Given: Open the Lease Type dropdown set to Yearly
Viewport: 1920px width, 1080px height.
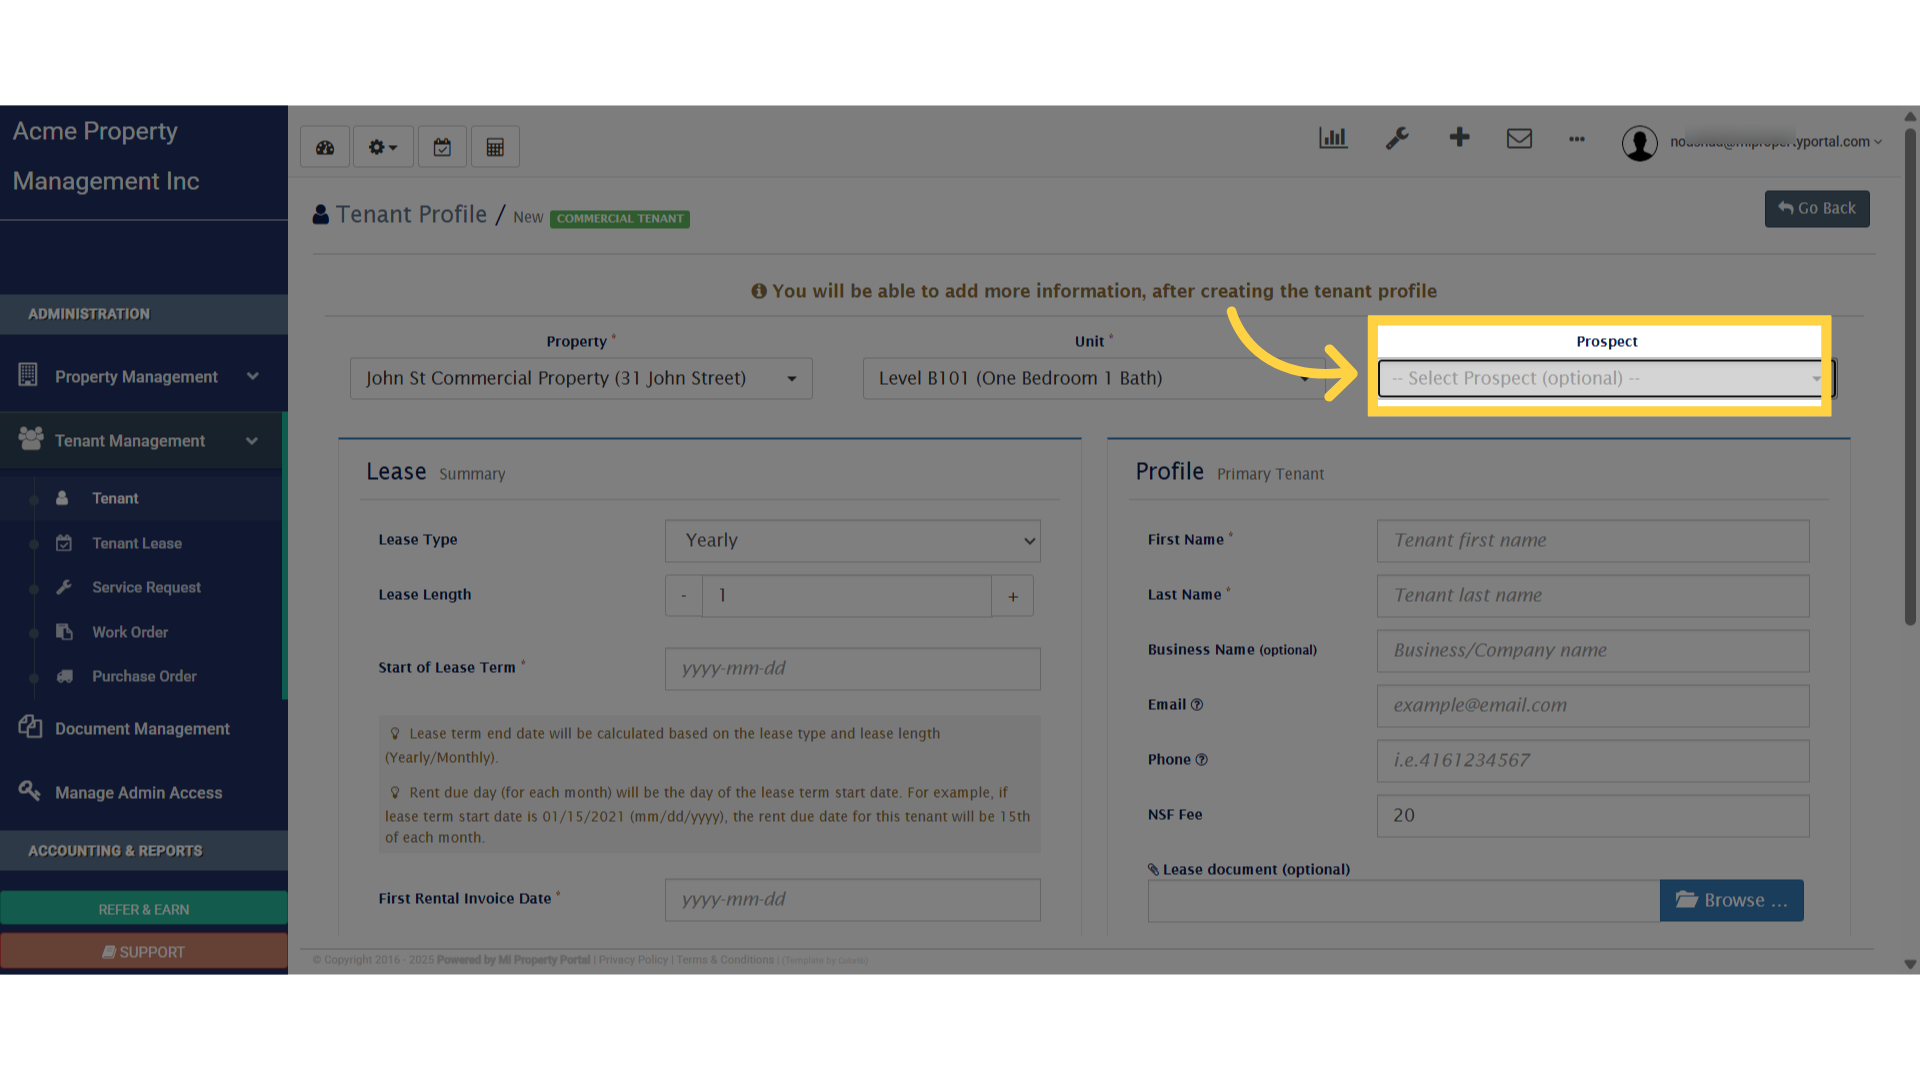Looking at the screenshot, I should coord(853,541).
